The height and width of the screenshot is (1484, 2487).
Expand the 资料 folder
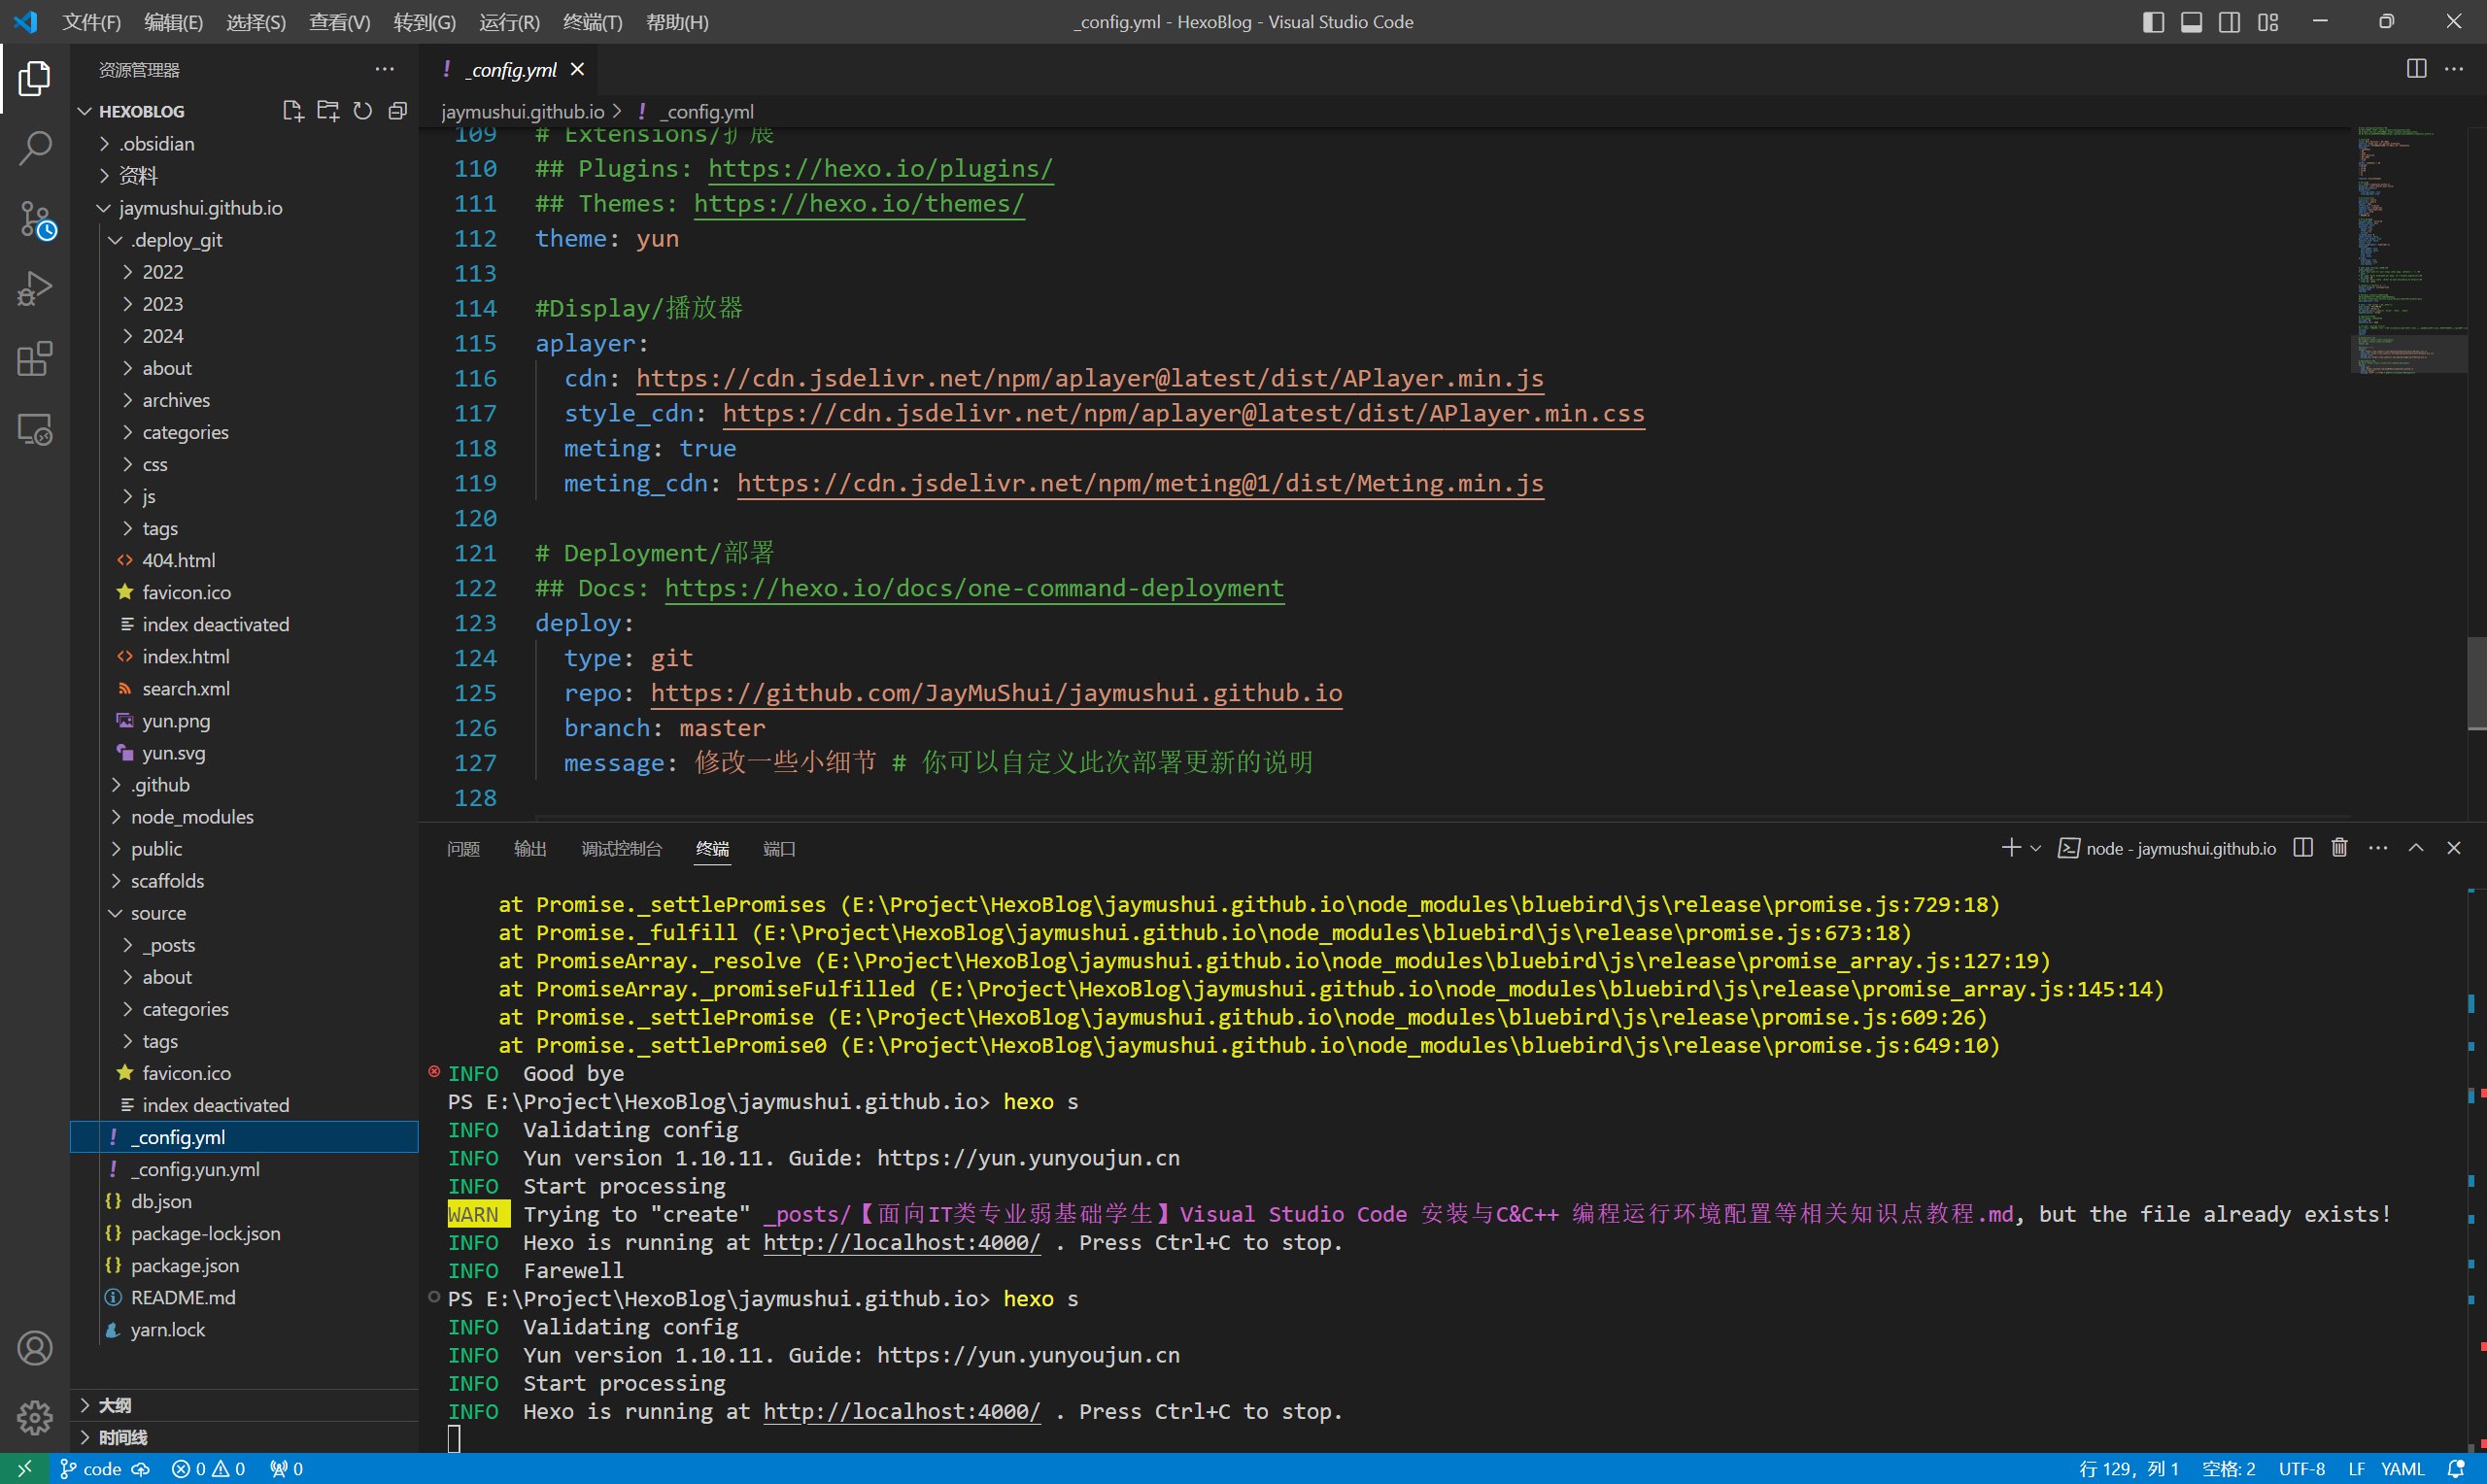coord(244,176)
